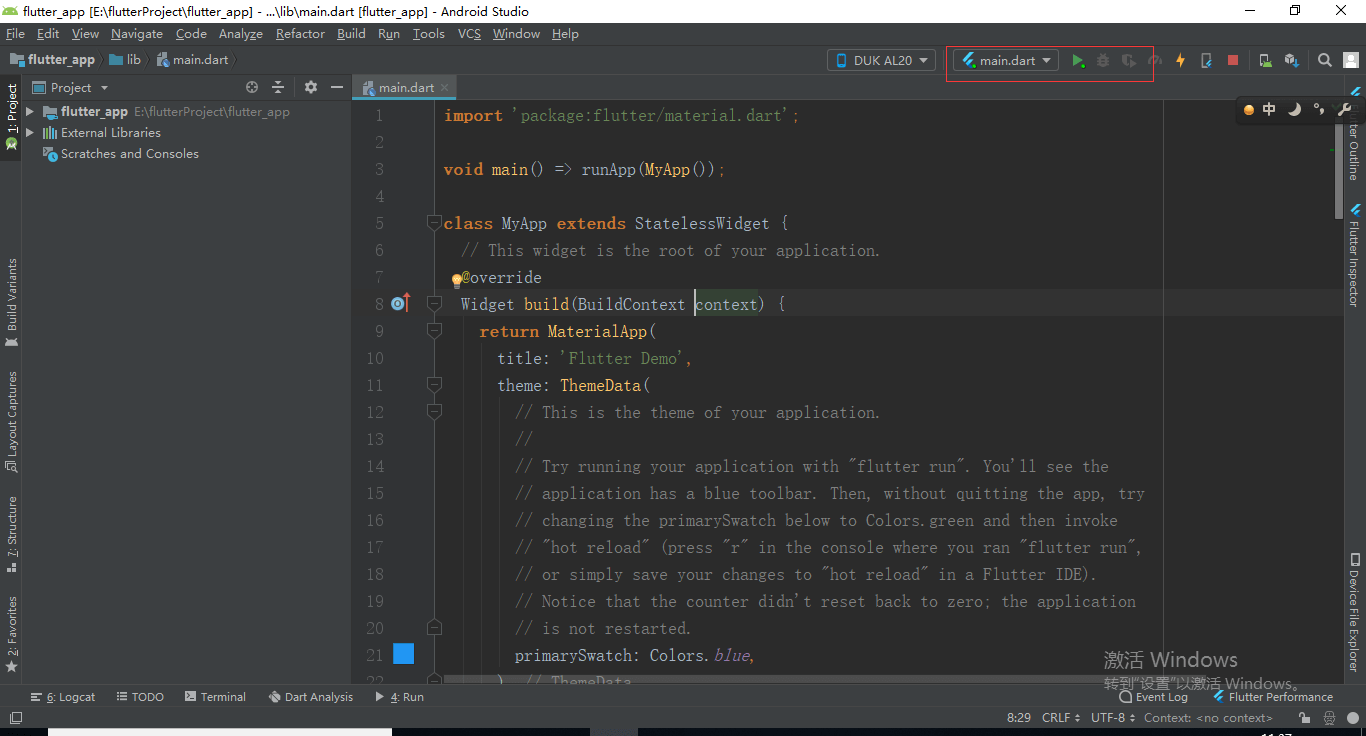Click the override gutter icon on line 8
1366x736 pixels.
click(400, 303)
